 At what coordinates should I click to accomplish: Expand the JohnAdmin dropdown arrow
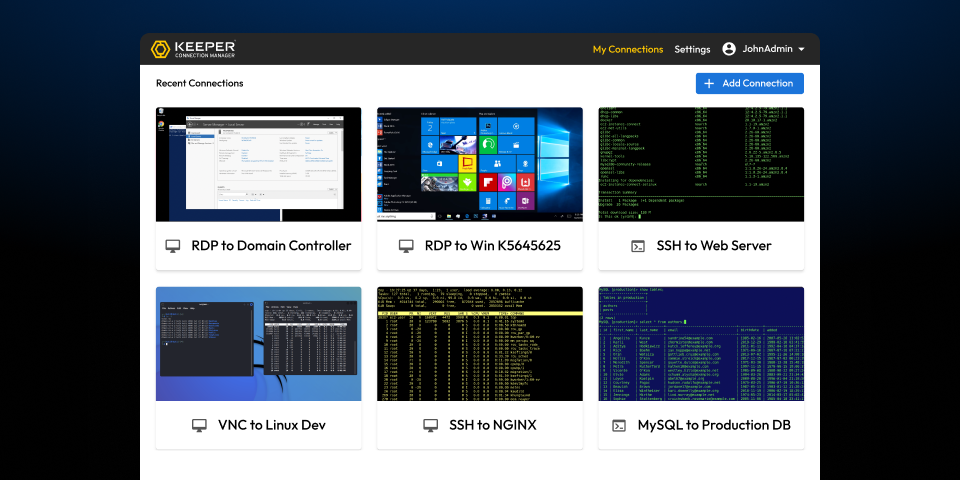tap(802, 50)
